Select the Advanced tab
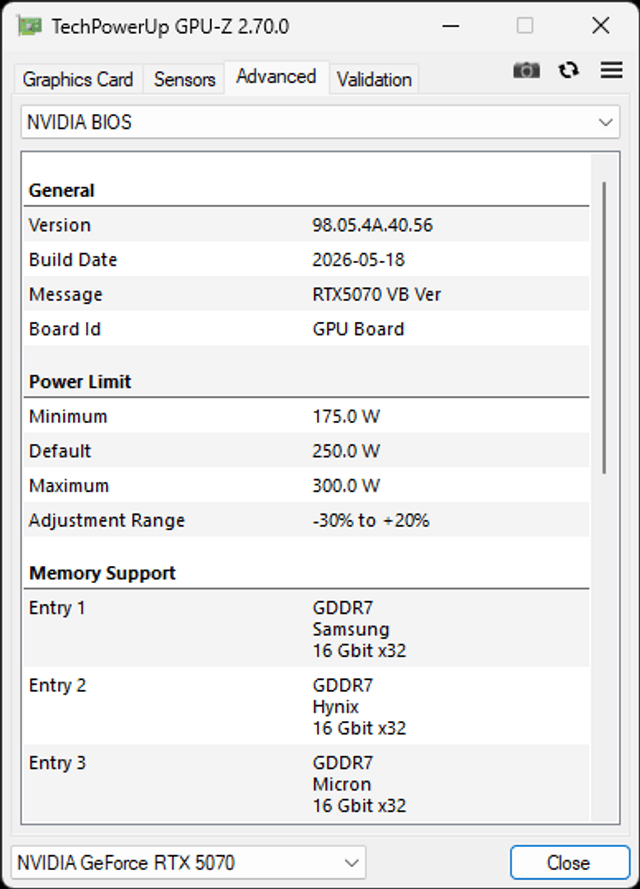640x889 pixels. coord(276,77)
